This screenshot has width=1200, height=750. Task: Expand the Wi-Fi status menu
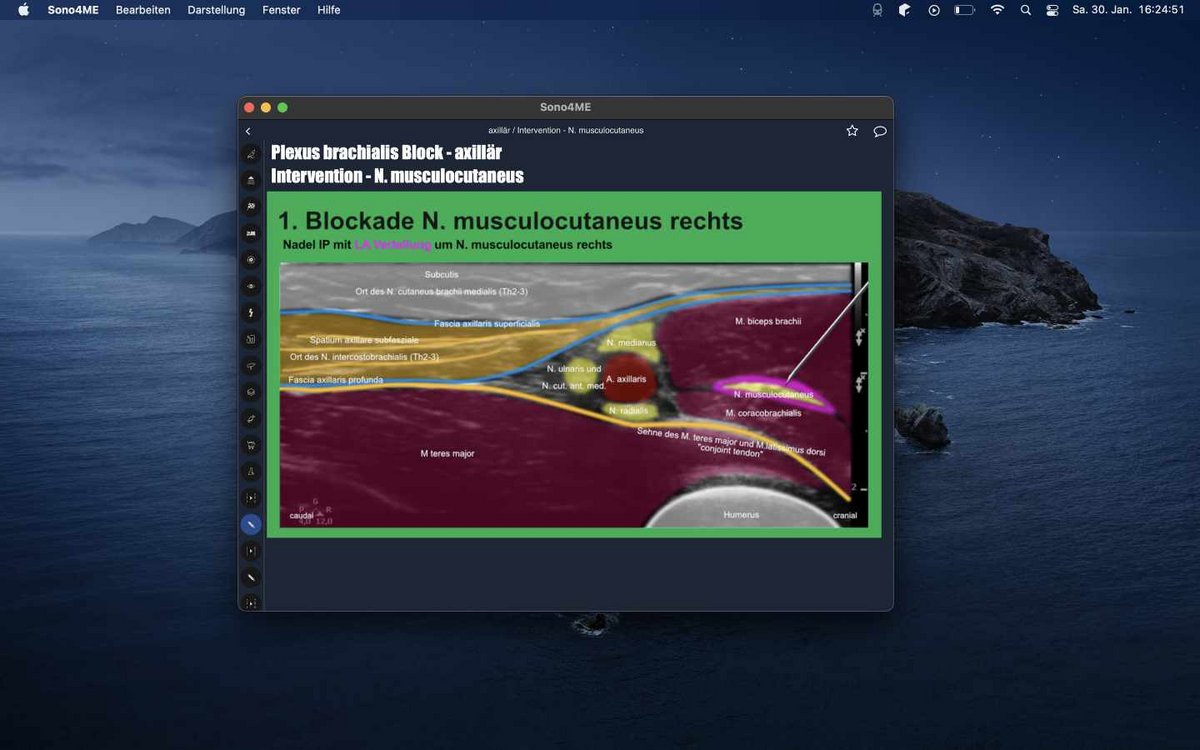(997, 10)
